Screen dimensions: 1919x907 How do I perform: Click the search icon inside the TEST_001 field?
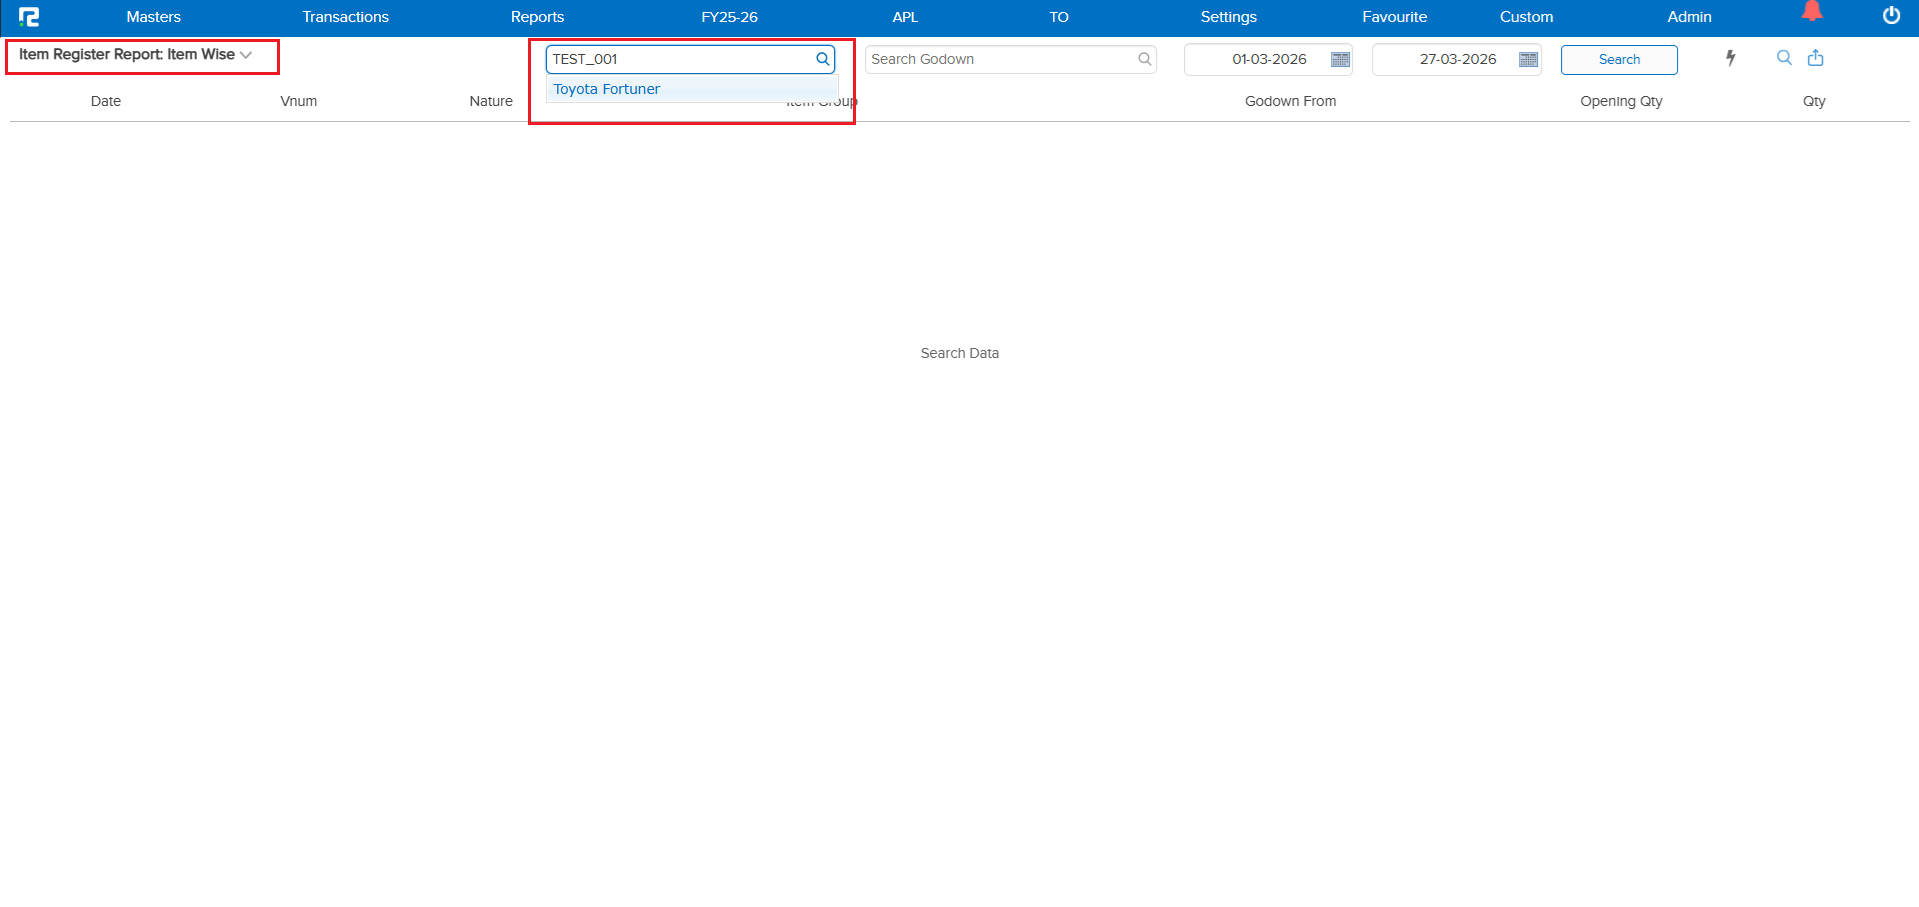821,58
